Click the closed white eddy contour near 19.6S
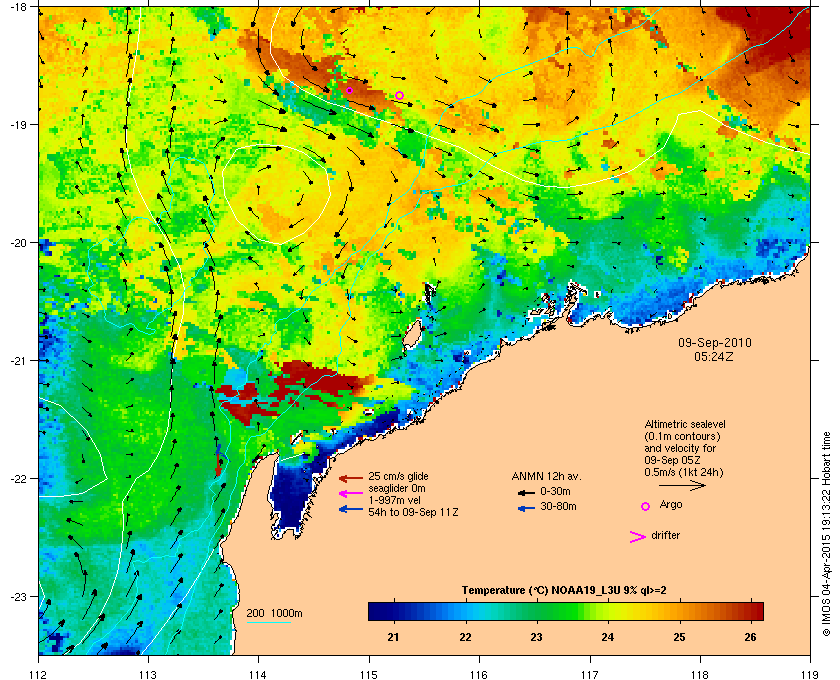The image size is (840, 680). coord(276,195)
